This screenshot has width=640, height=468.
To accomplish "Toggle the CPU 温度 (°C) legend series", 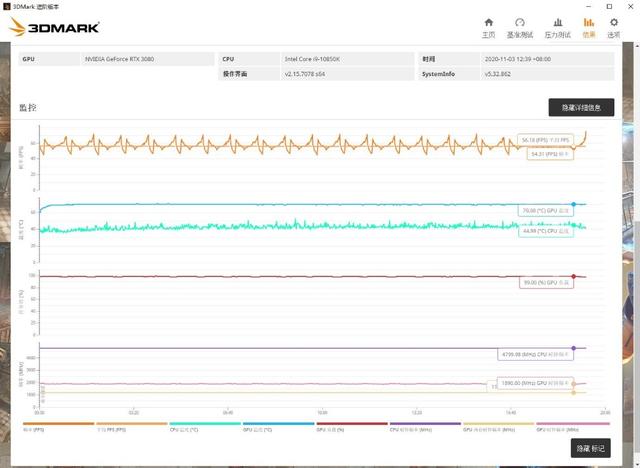I will 205,427.
